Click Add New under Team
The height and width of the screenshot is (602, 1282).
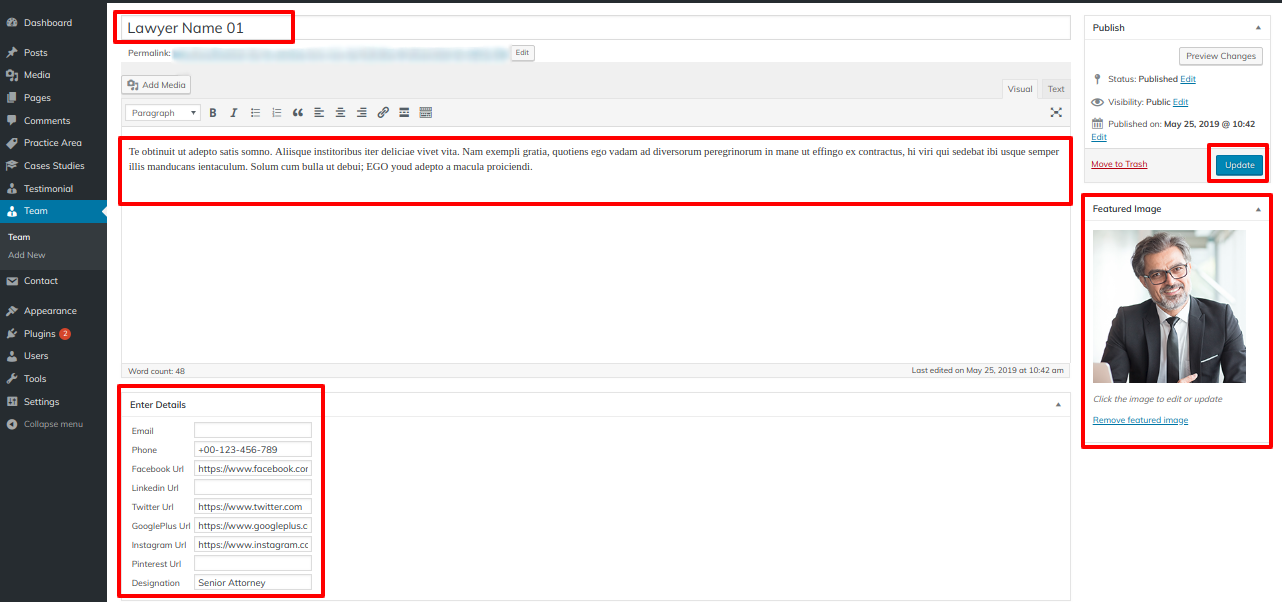click(27, 255)
